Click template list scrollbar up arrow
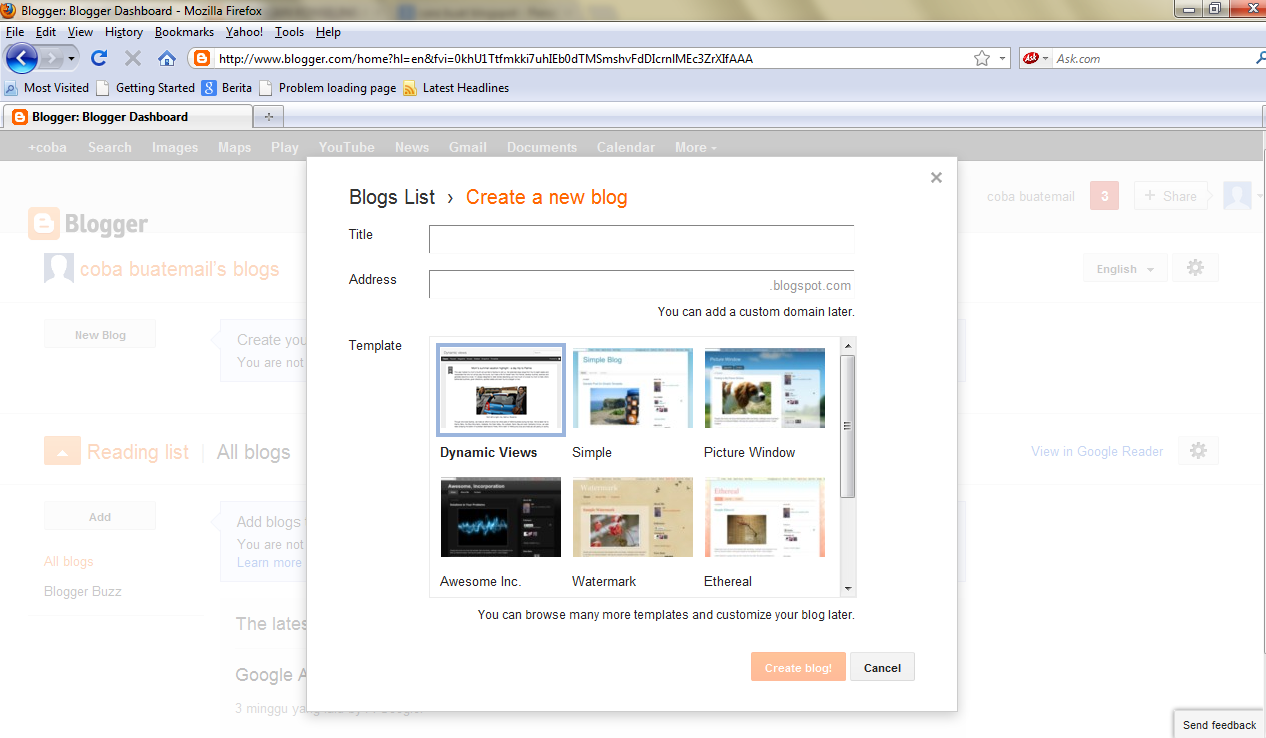 coord(848,346)
